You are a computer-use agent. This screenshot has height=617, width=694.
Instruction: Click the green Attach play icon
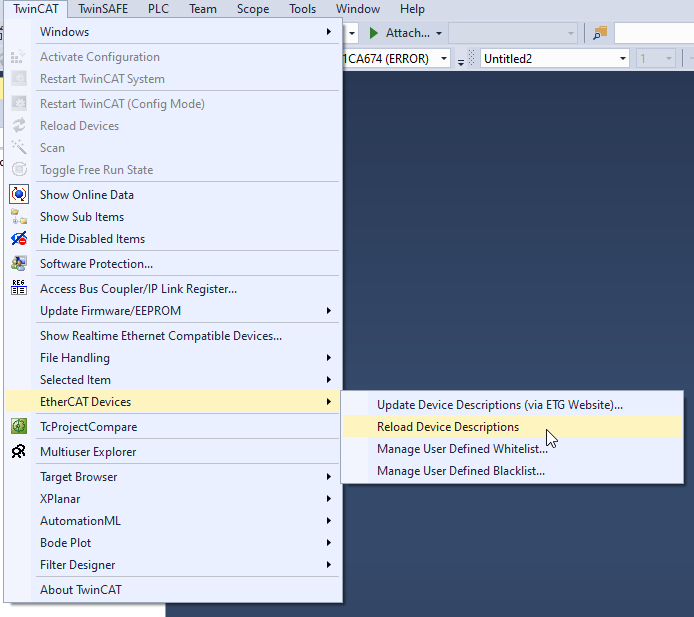tap(374, 33)
